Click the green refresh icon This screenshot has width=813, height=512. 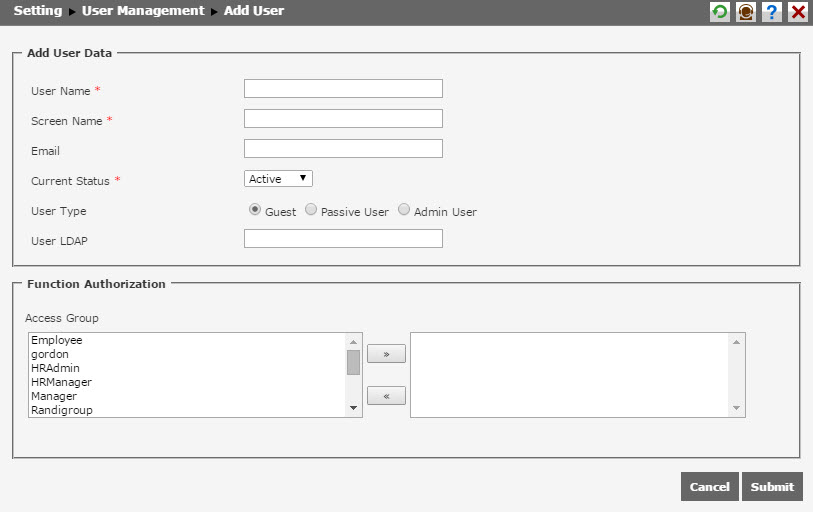(720, 11)
